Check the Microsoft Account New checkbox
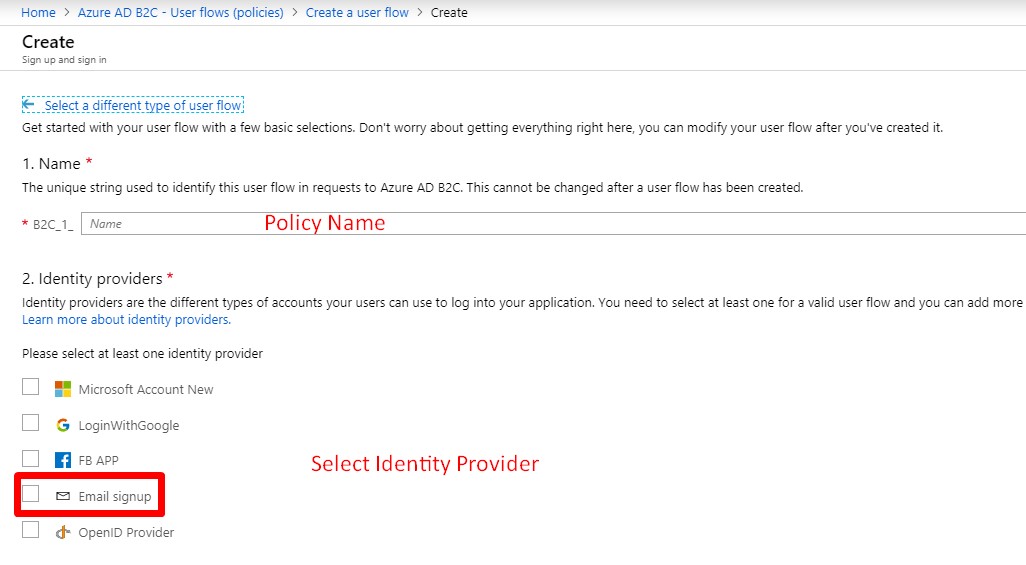1026x565 pixels. tap(31, 387)
